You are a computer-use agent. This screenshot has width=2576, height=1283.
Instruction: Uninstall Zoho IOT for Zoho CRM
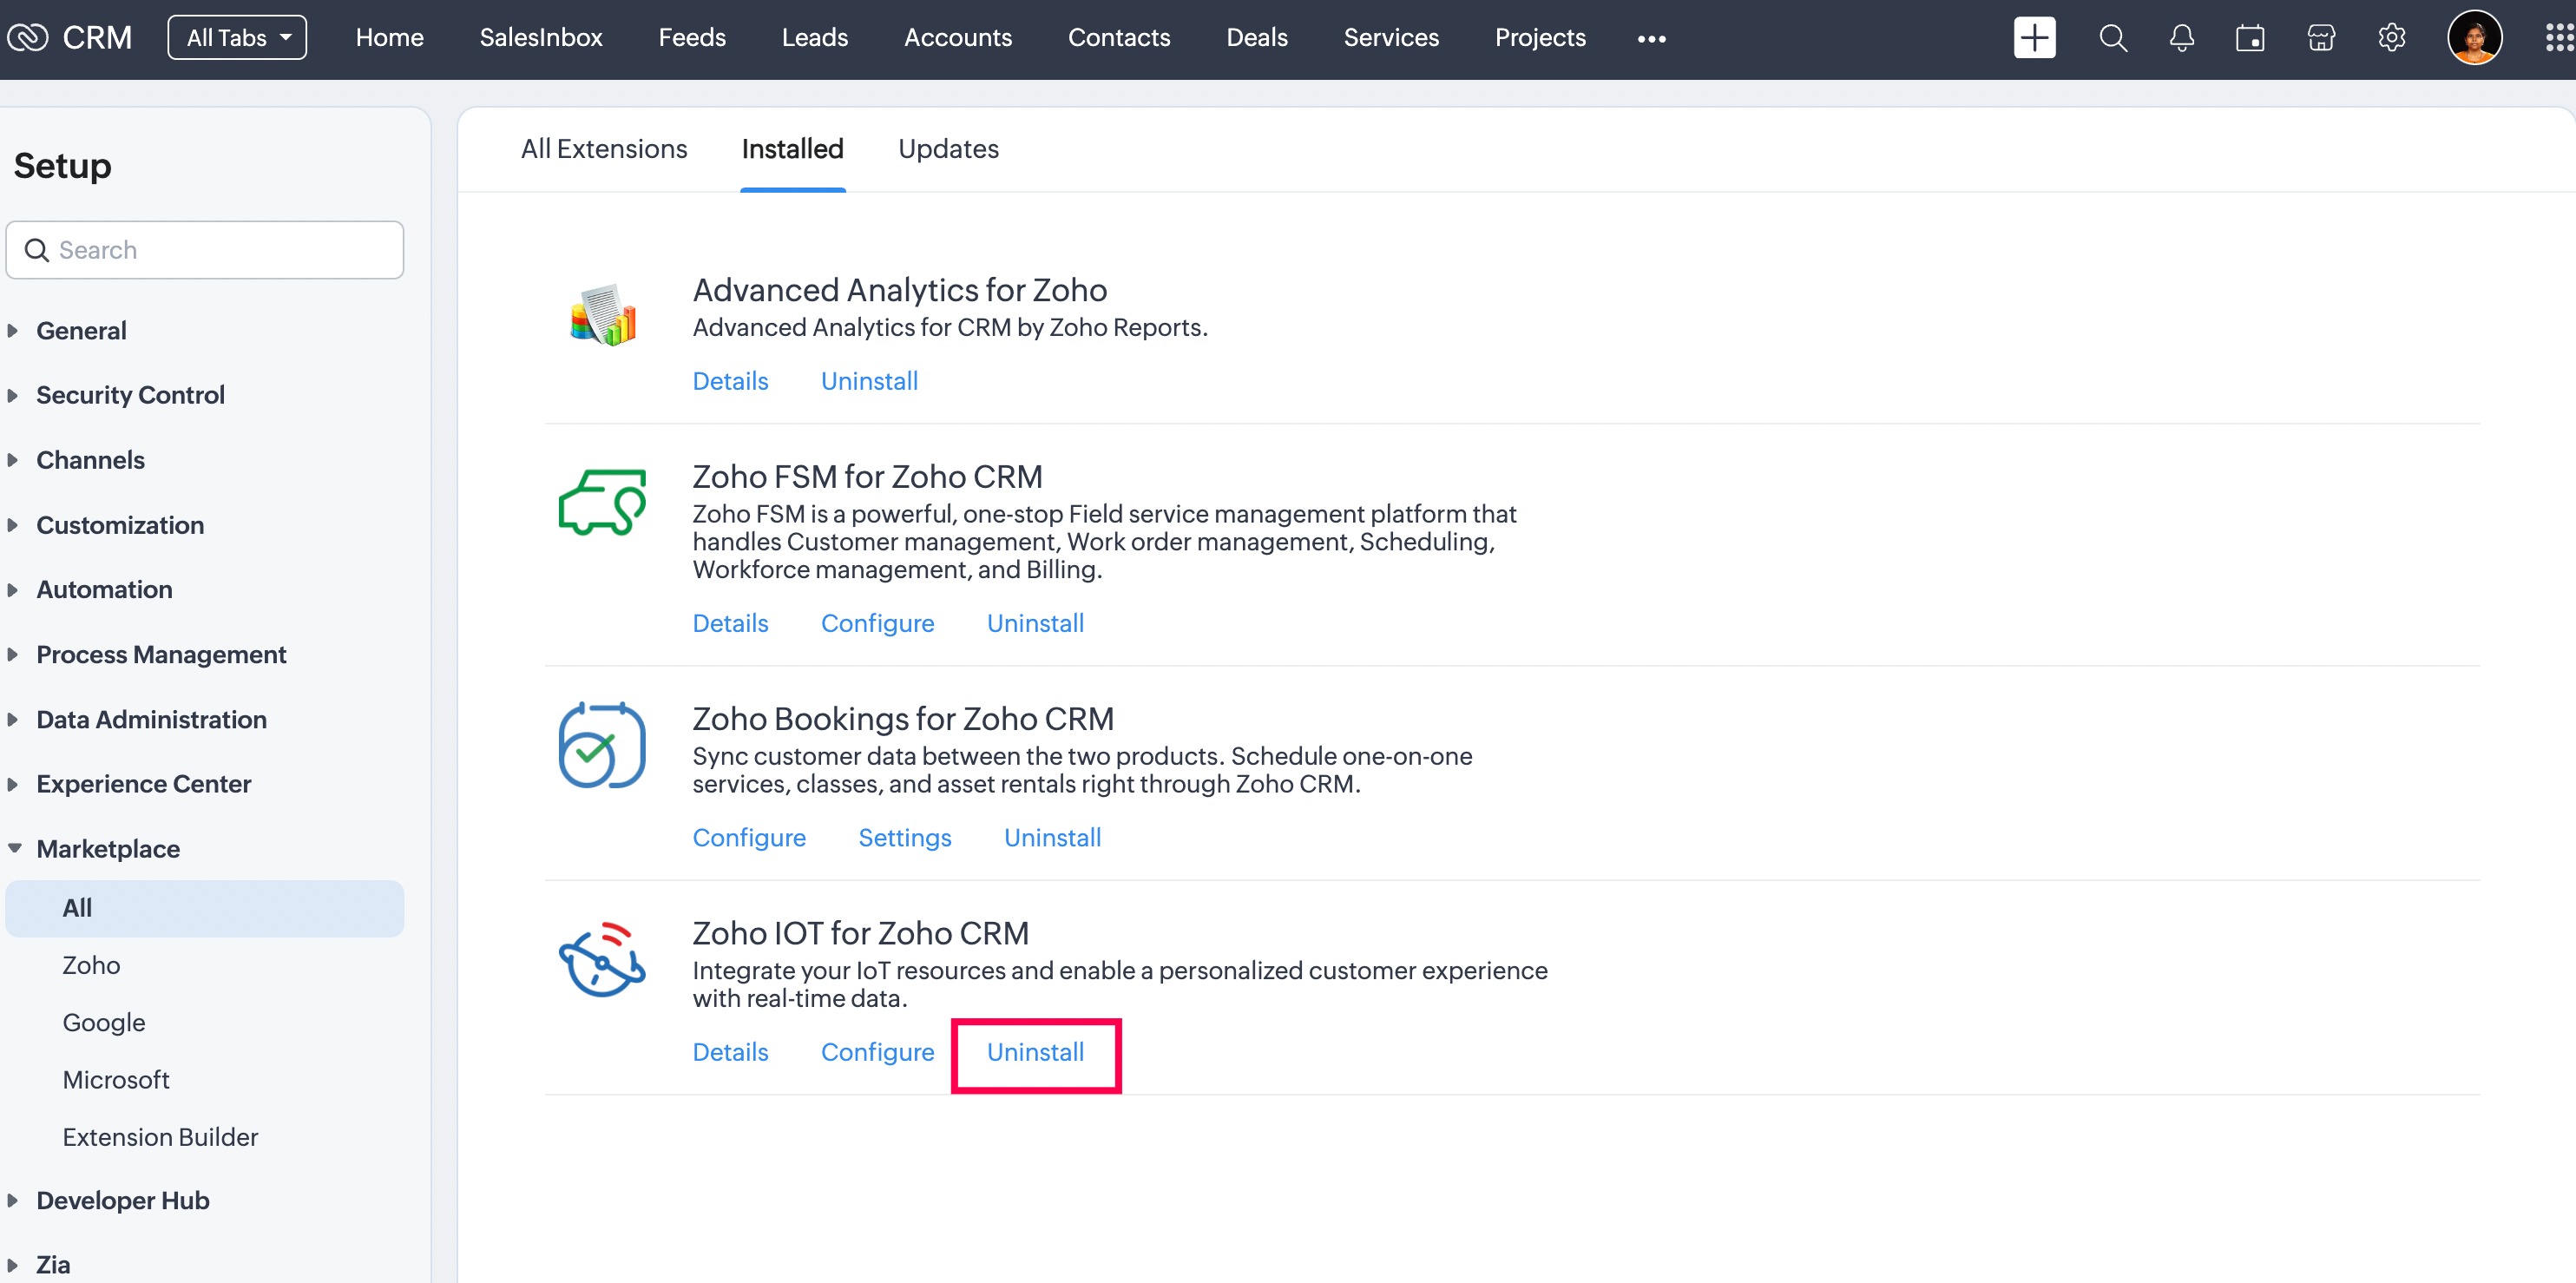pos(1035,1052)
